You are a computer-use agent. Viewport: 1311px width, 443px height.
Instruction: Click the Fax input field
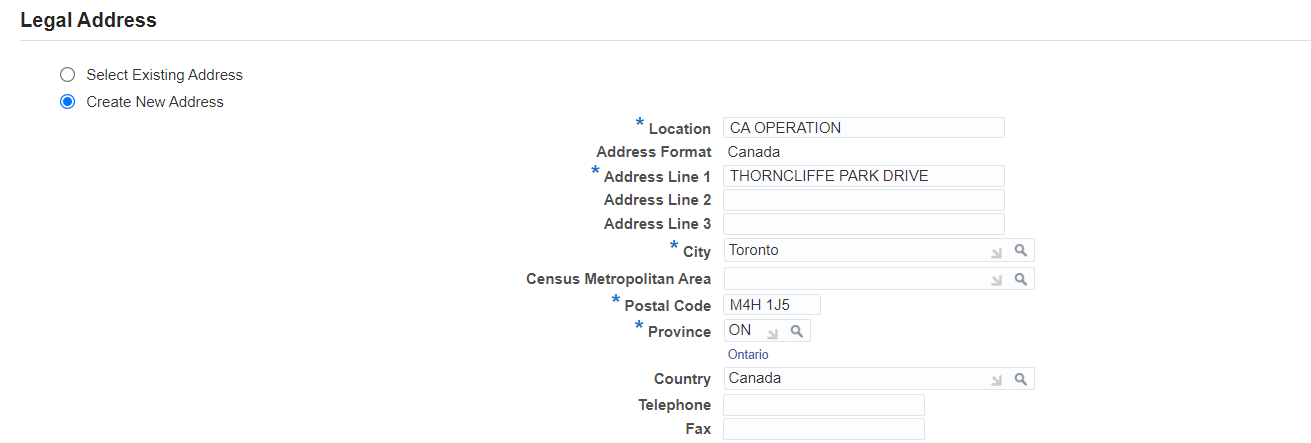[824, 429]
